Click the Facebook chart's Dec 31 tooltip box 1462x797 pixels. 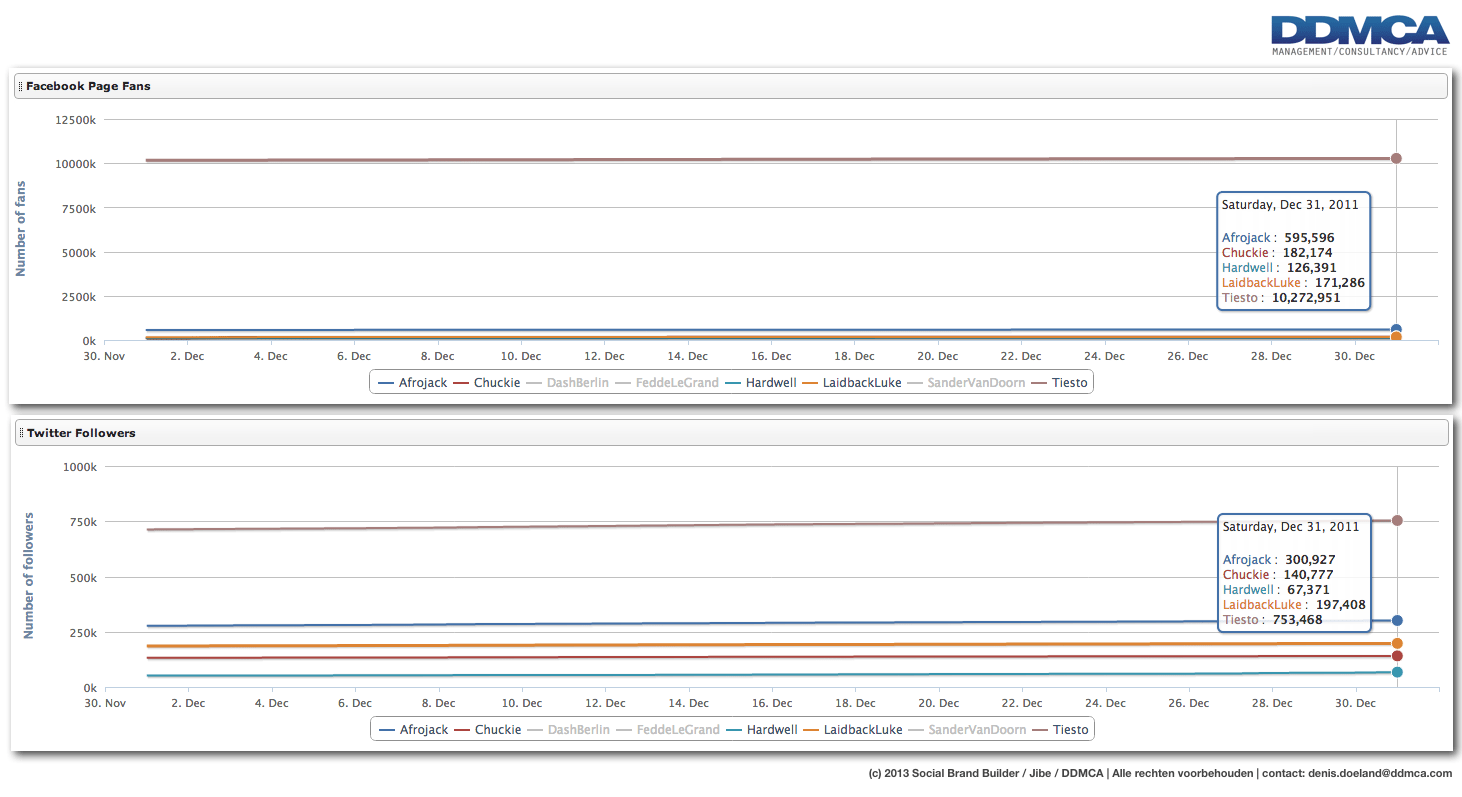point(1292,251)
